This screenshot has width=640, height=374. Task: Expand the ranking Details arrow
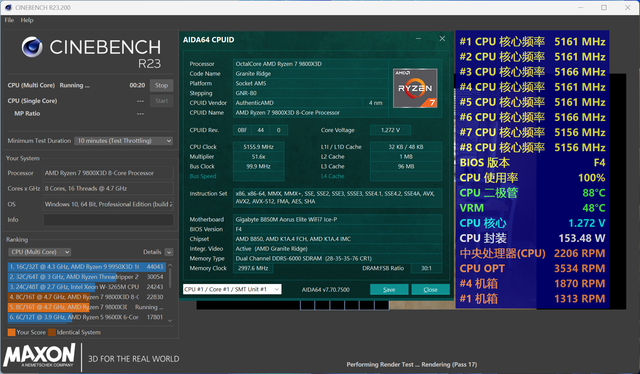pyautogui.click(x=169, y=252)
